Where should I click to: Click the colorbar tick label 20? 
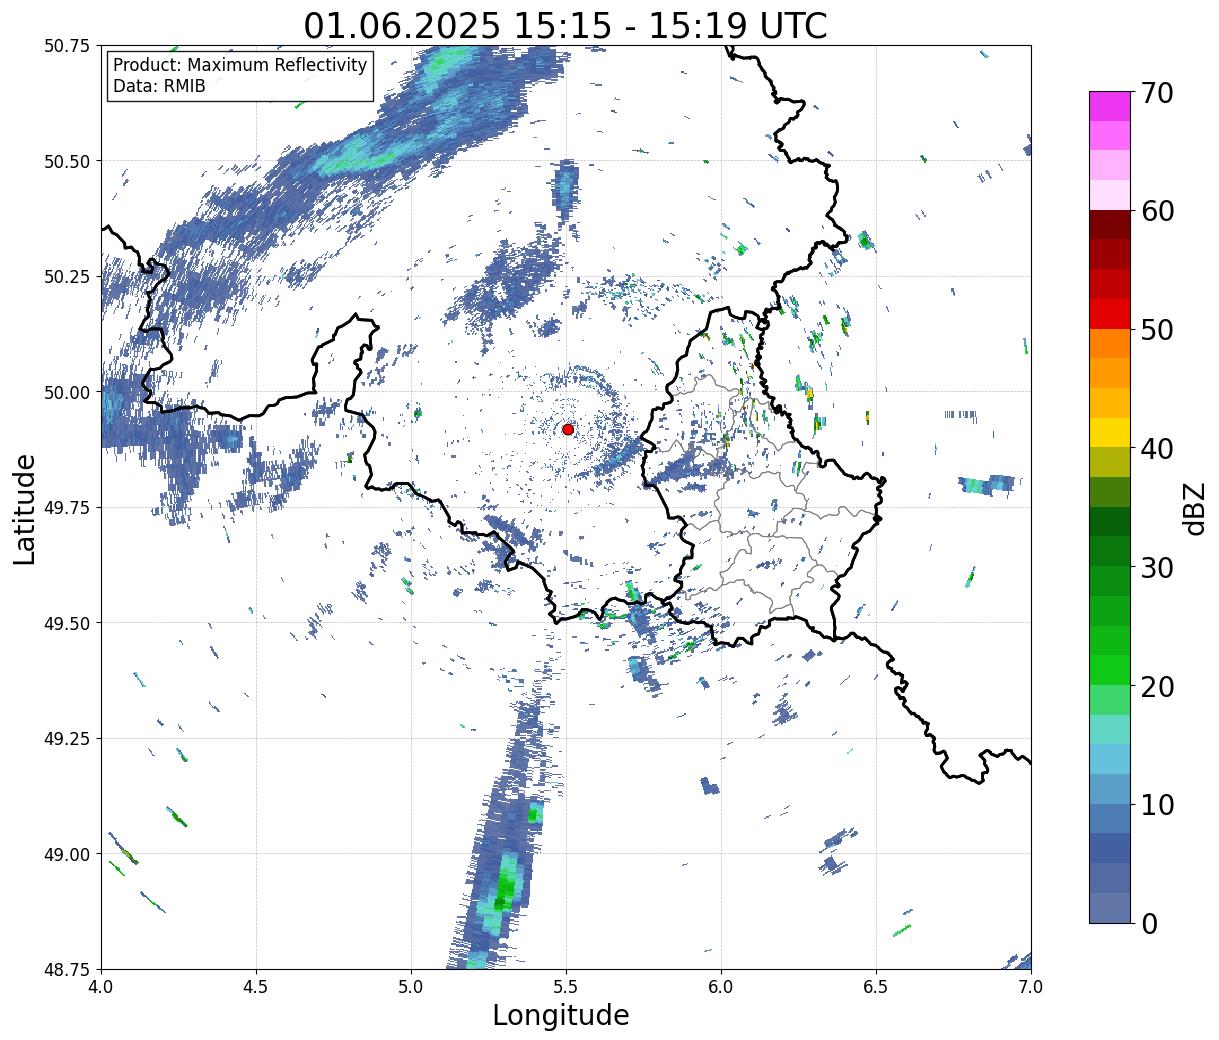coord(1157,687)
